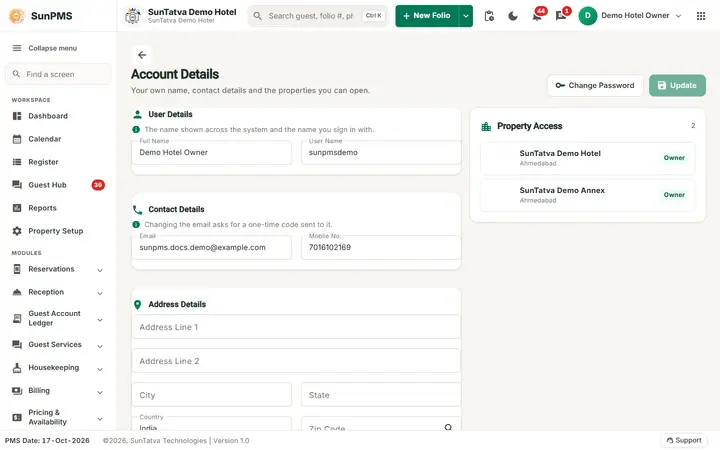
Task: Click the Billing icon
Action: (17, 390)
